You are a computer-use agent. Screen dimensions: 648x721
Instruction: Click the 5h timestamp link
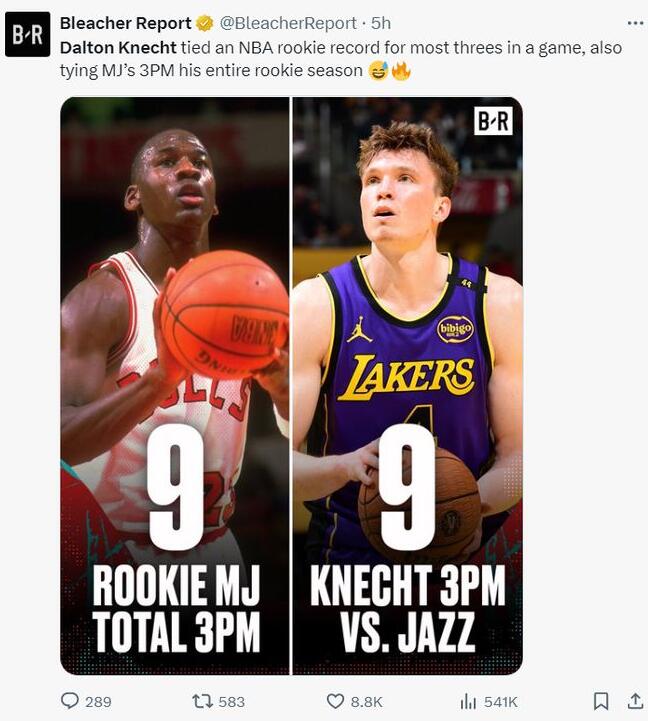tap(381, 23)
